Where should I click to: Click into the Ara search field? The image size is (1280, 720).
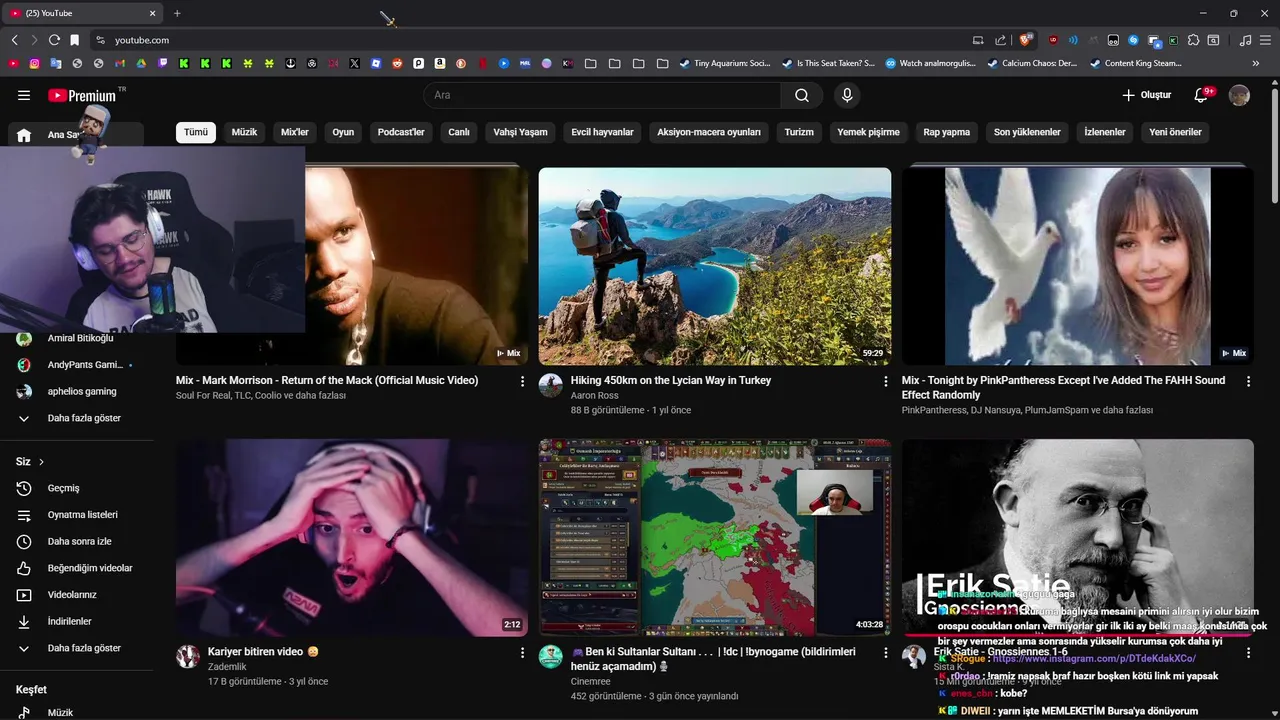click(602, 95)
